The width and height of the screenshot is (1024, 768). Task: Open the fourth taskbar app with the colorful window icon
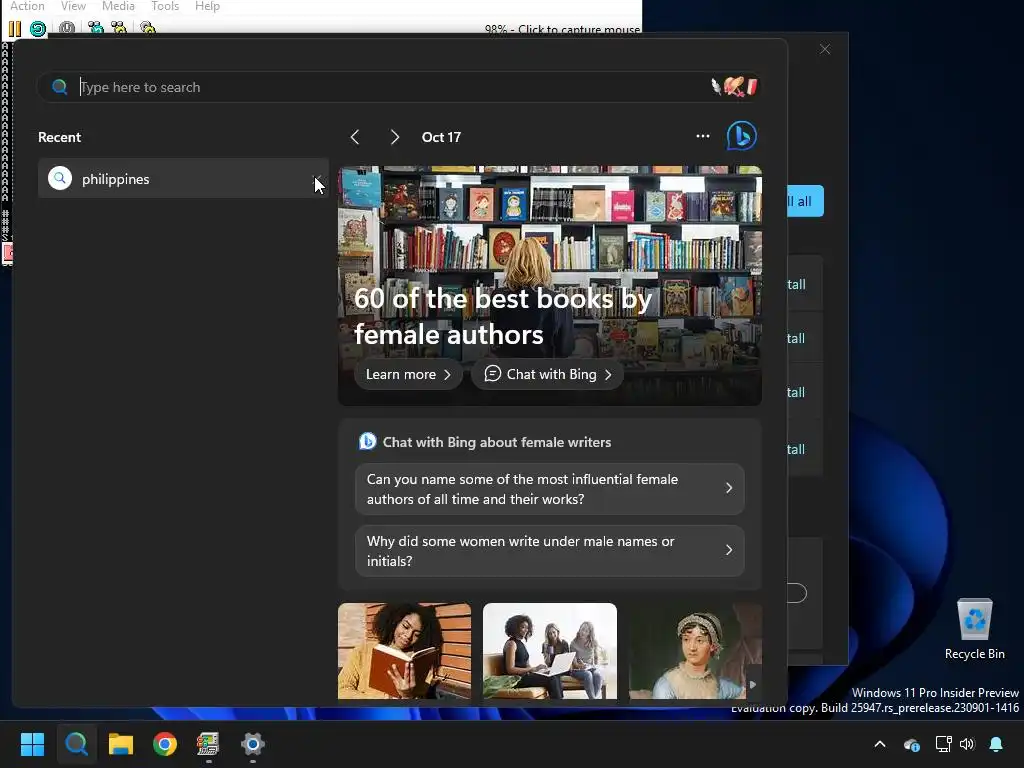[x=208, y=744]
